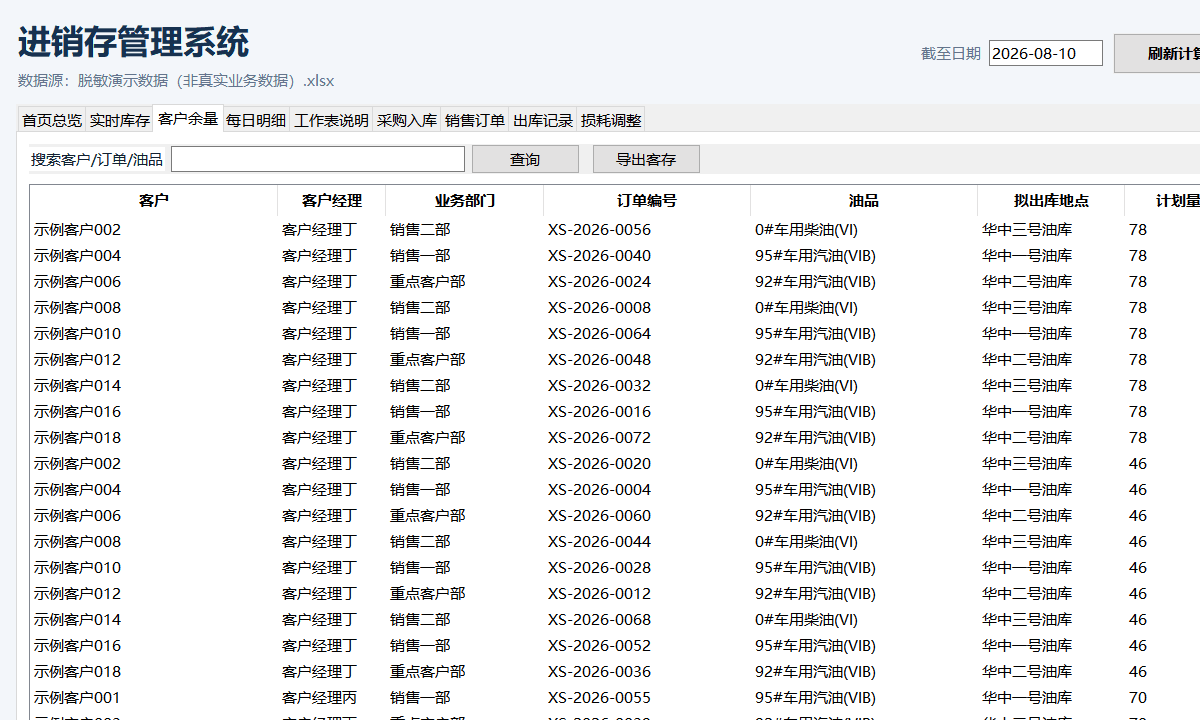The image size is (1200, 720).
Task: Click the 查询 search button
Action: coord(525,159)
